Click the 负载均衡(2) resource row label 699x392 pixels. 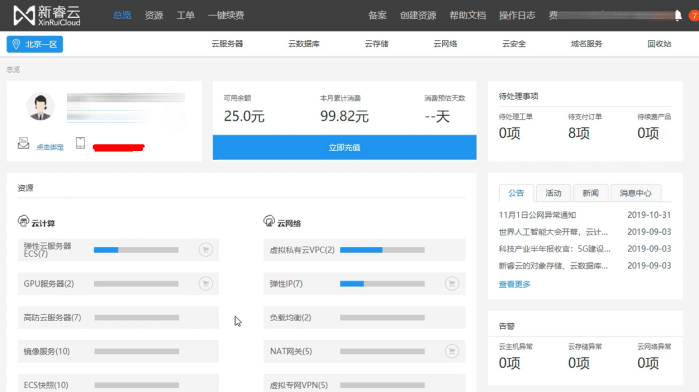click(x=290, y=318)
